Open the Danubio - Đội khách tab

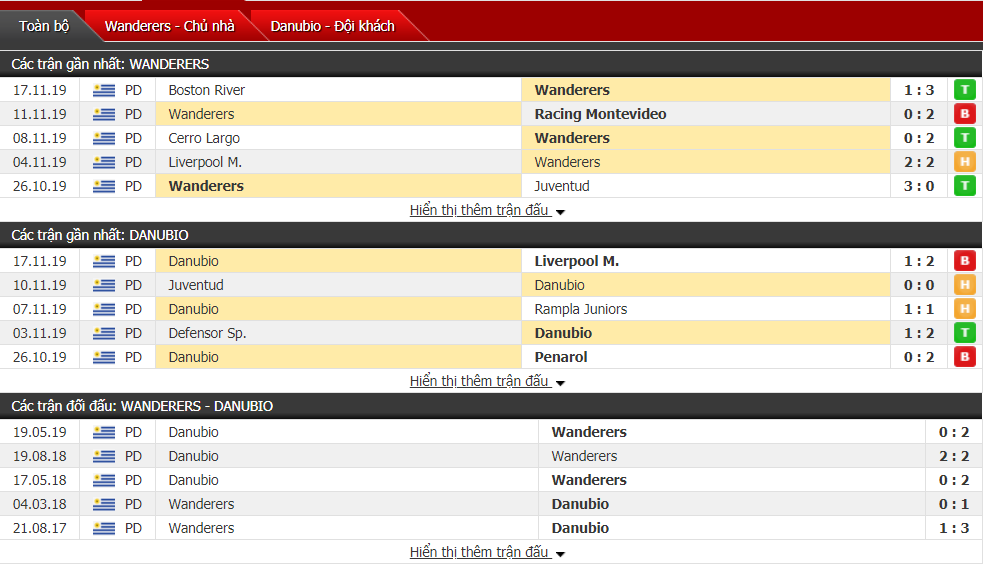coord(333,26)
